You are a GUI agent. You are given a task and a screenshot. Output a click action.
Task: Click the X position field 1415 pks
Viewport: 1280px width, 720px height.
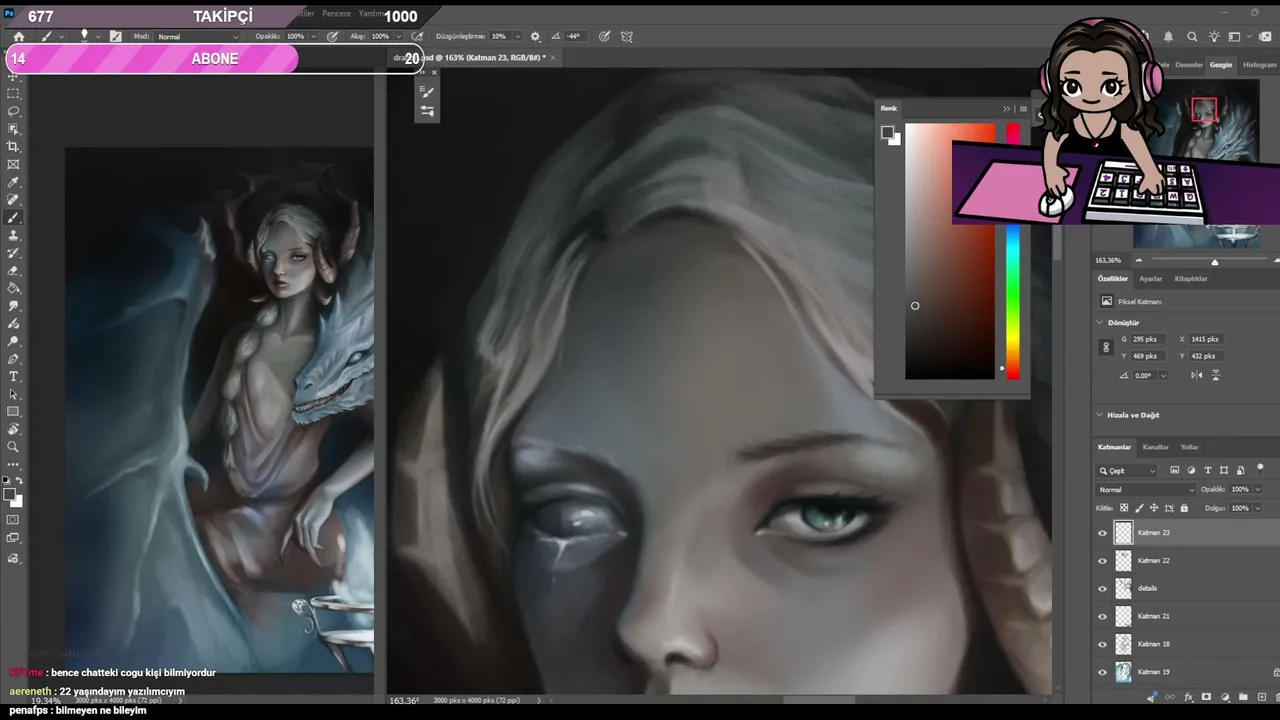pyautogui.click(x=1207, y=339)
